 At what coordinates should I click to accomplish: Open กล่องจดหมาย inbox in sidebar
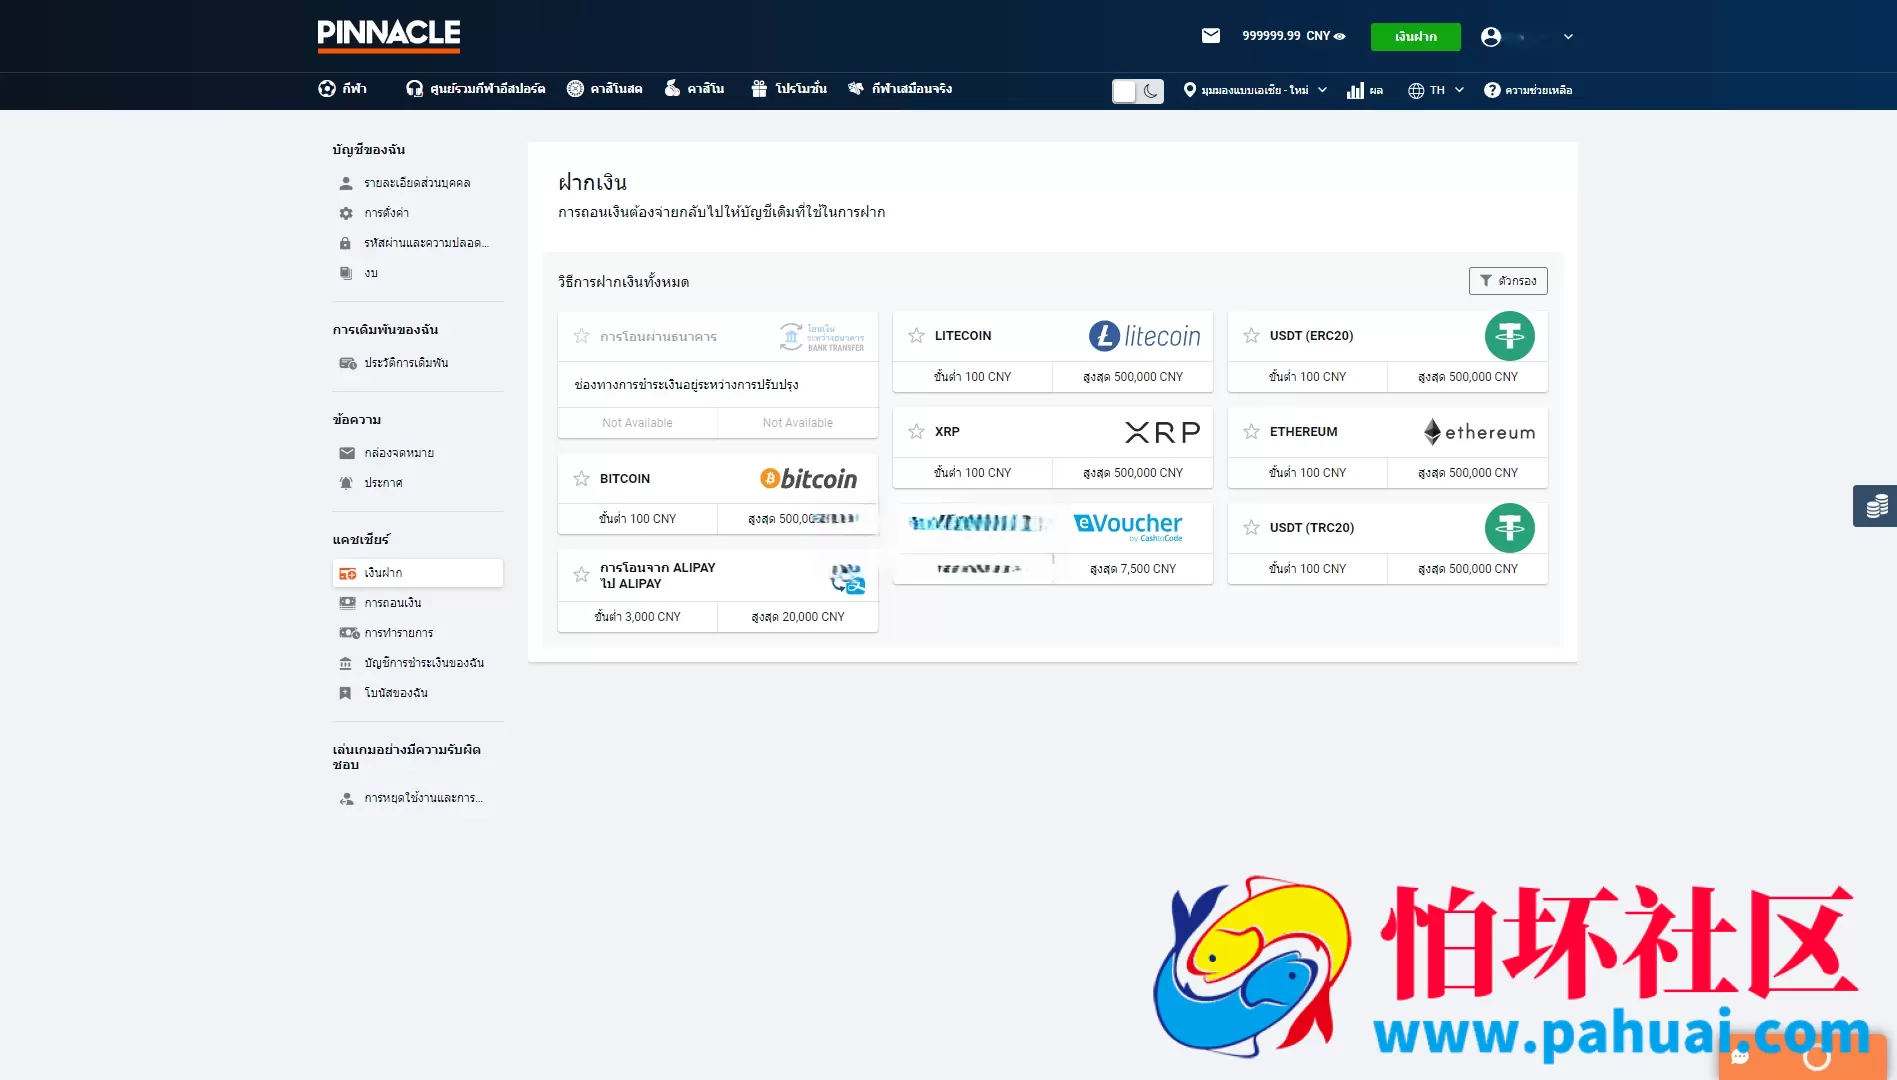click(x=386, y=453)
